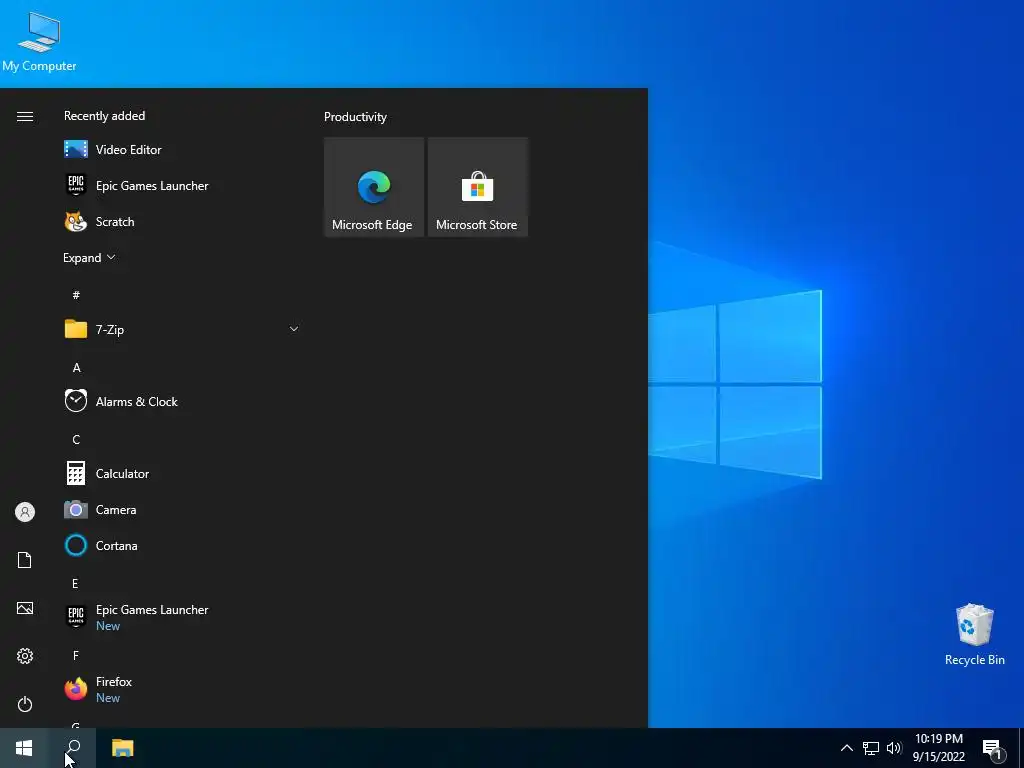Screen dimensions: 1024x768
Task: Launch Epic Games Launcher under letter E
Action: (182, 616)
